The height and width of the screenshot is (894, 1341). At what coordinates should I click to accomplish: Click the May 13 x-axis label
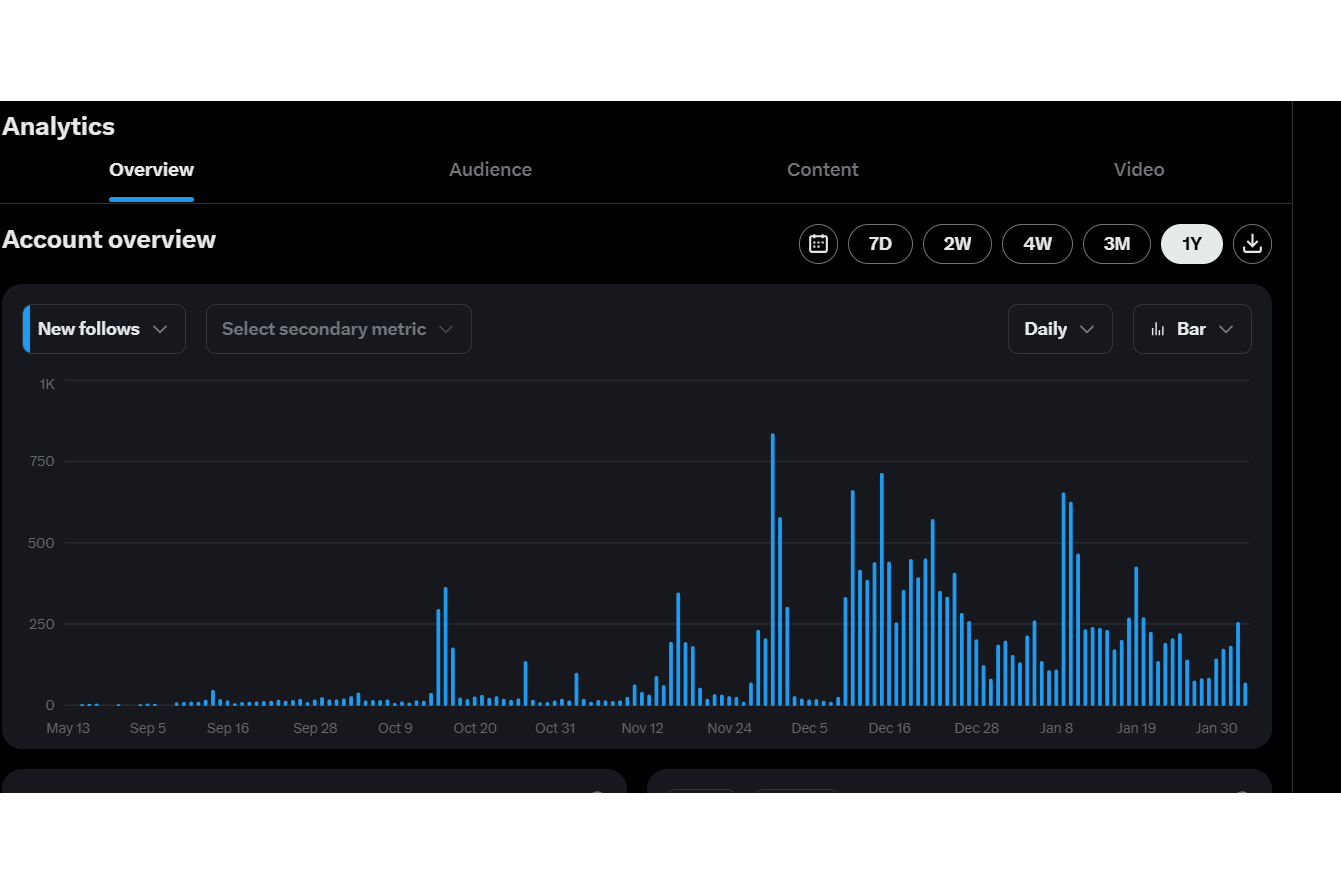pyautogui.click(x=68, y=728)
